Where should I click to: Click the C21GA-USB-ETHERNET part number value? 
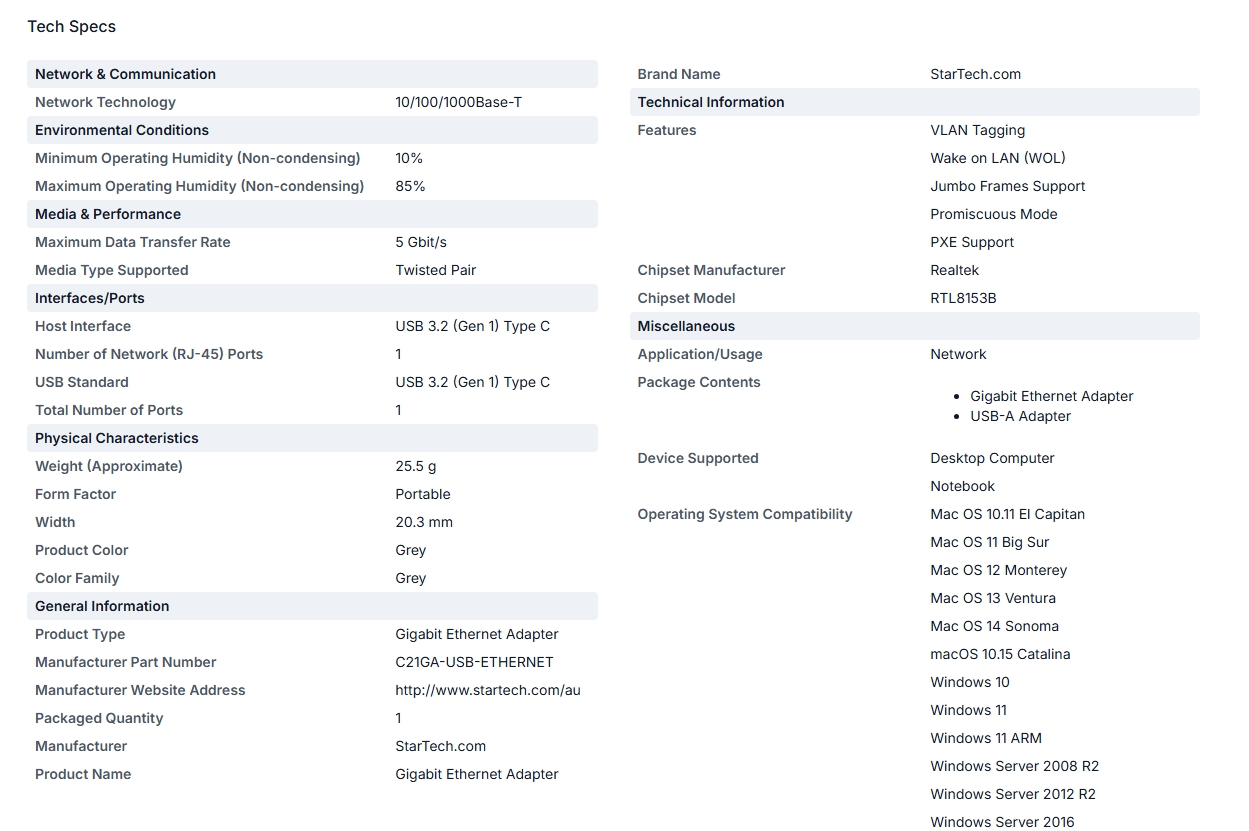click(474, 662)
